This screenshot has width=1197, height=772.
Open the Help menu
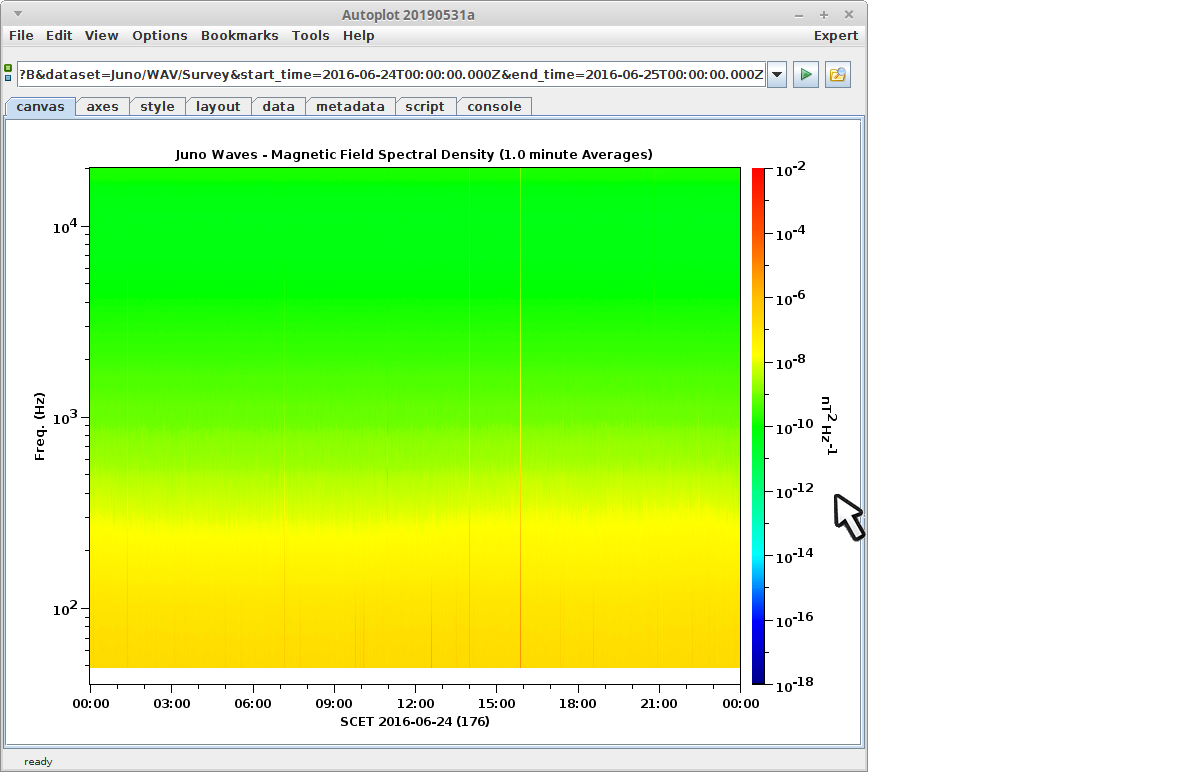click(x=358, y=36)
